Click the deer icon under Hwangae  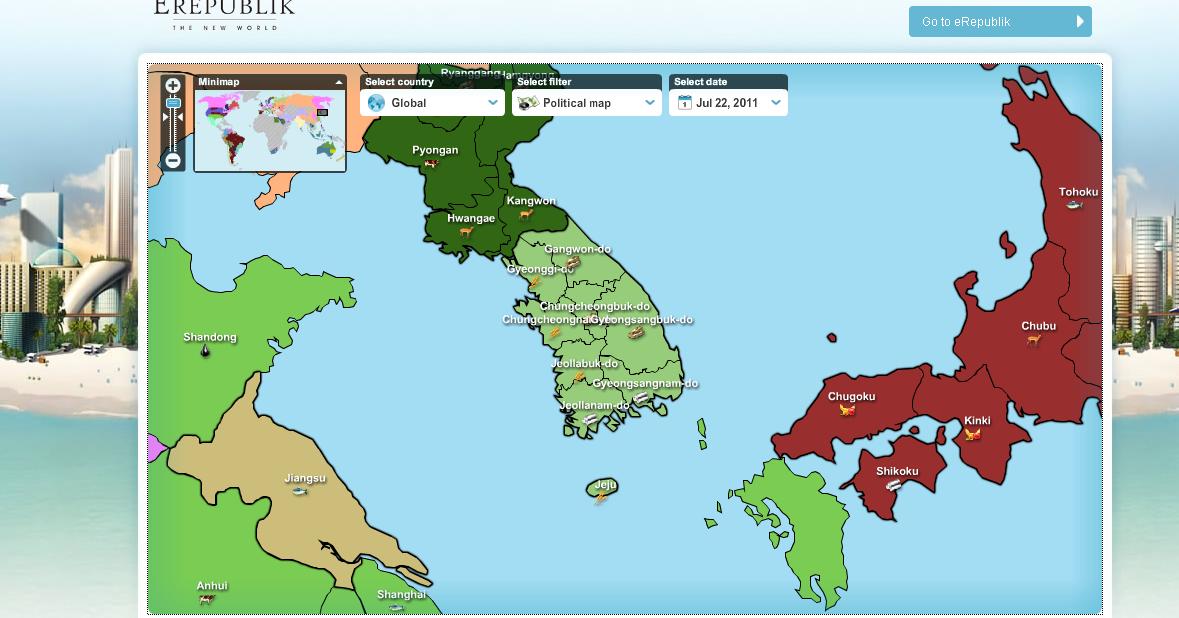[x=466, y=232]
